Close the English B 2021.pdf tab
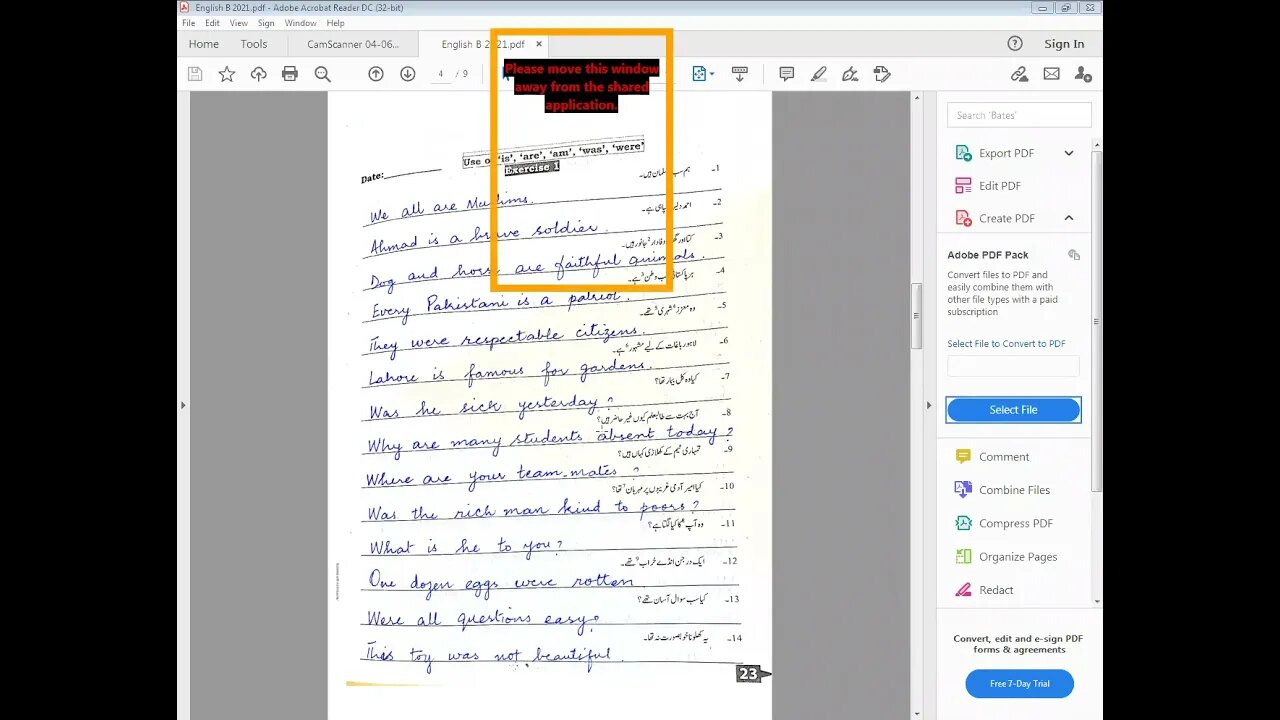The width and height of the screenshot is (1280, 720). 538,44
